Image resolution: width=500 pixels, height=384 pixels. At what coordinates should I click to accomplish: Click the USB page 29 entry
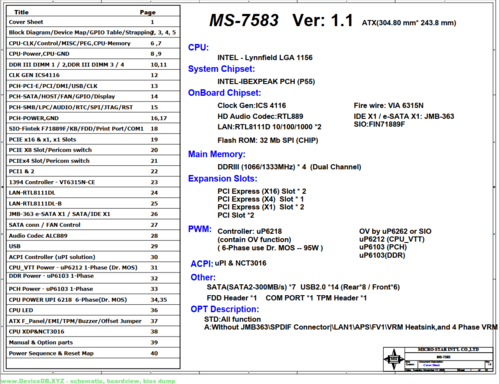click(93, 246)
